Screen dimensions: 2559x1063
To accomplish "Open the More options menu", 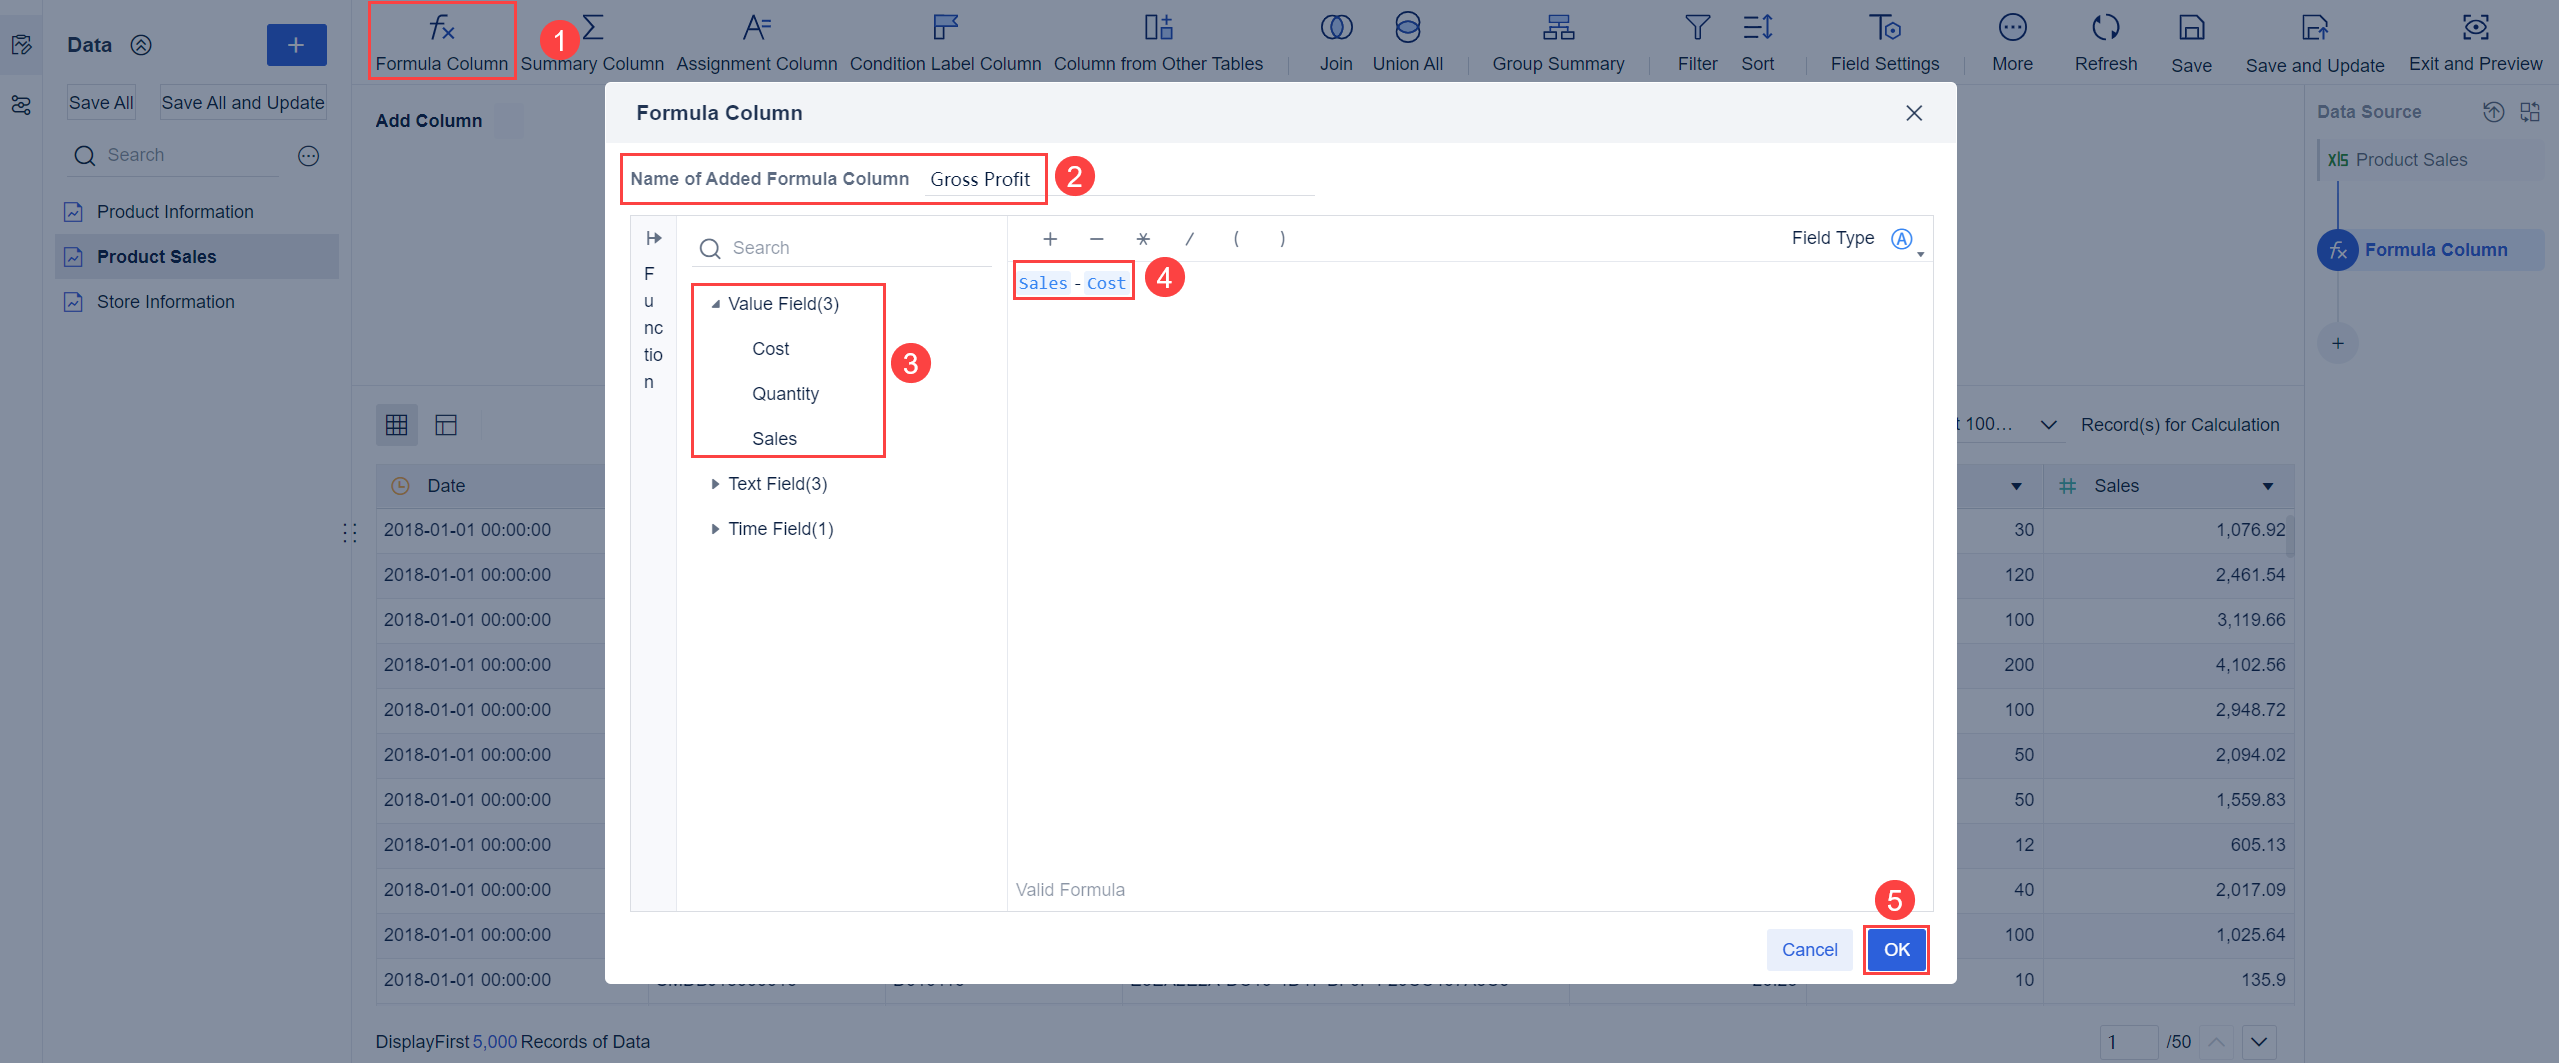I will click(2012, 42).
